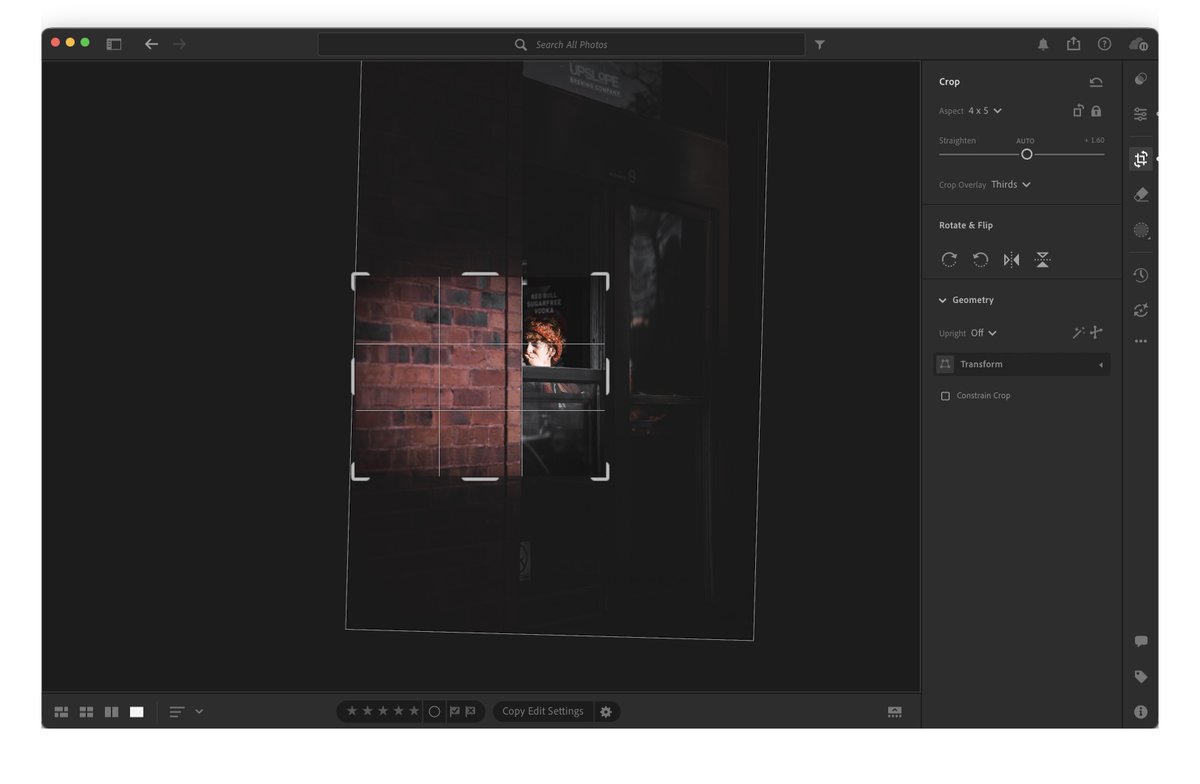Open the Crop Overlay Thirds dropdown
1200x784 pixels.
point(1011,185)
